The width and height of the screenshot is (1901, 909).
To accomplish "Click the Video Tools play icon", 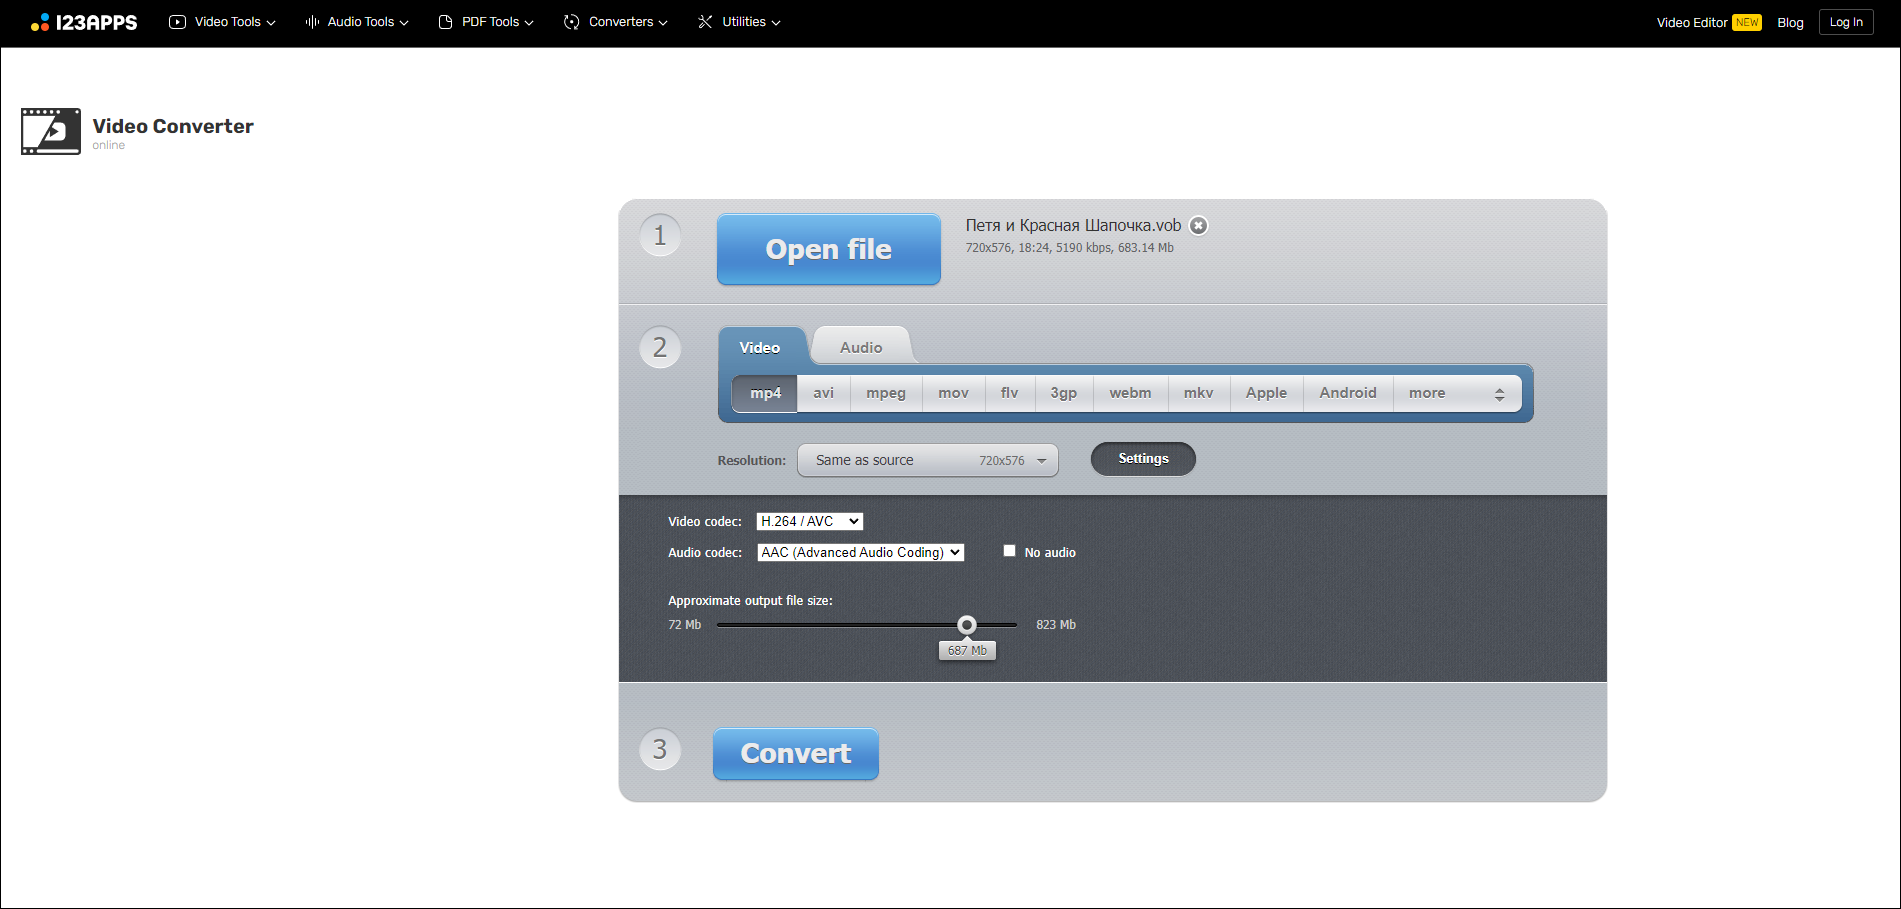I will click(x=177, y=22).
